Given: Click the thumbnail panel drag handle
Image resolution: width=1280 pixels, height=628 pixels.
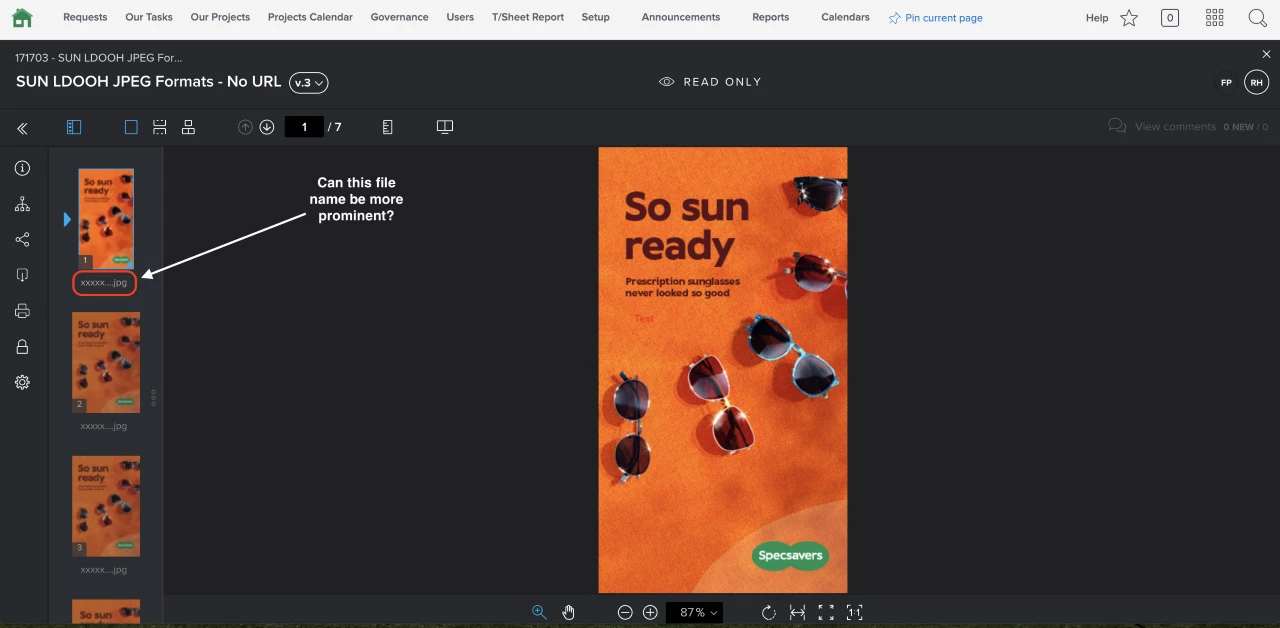Looking at the screenshot, I should coord(154,398).
